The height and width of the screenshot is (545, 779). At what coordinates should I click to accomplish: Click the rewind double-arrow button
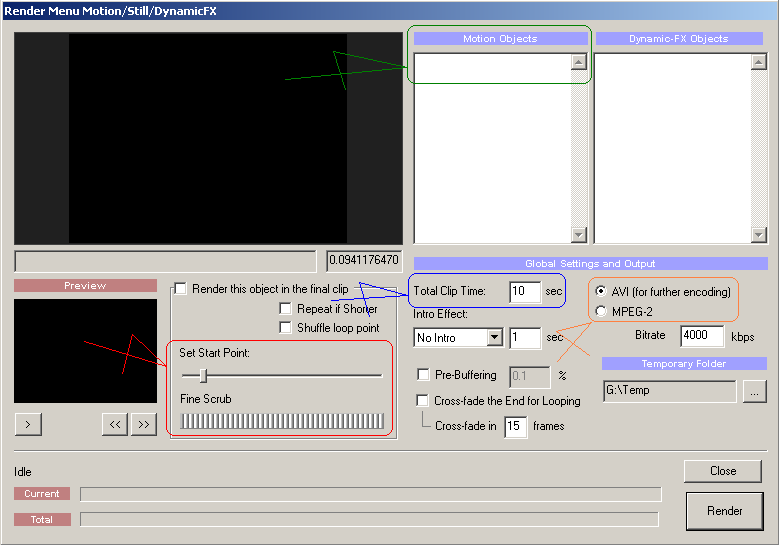click(x=115, y=424)
